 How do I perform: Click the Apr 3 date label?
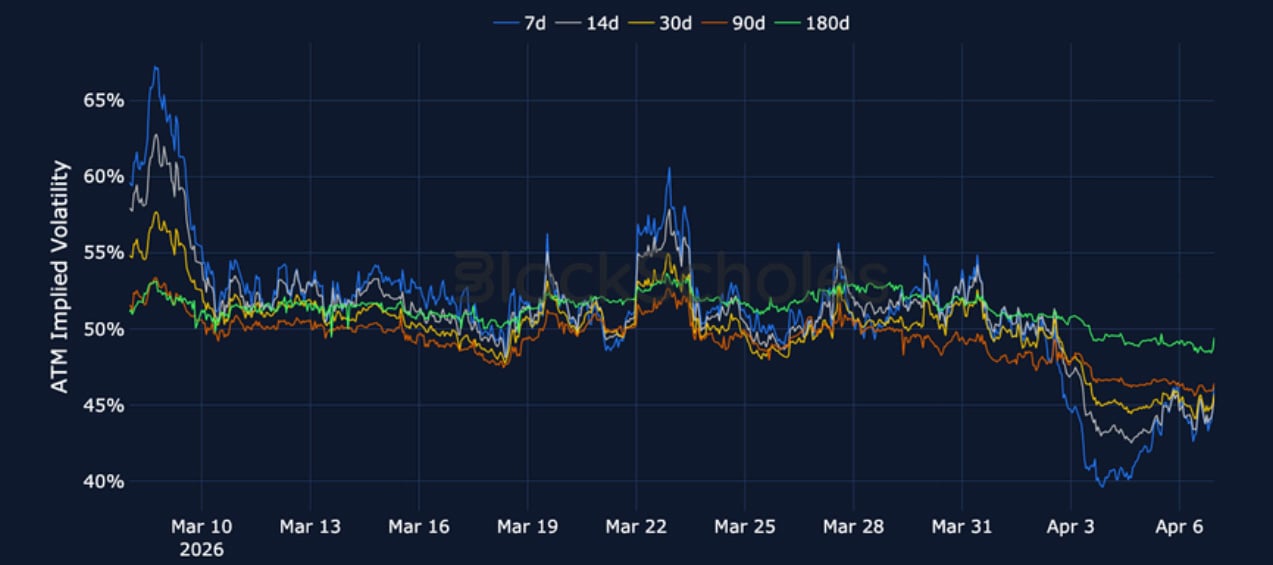pyautogui.click(x=1070, y=526)
